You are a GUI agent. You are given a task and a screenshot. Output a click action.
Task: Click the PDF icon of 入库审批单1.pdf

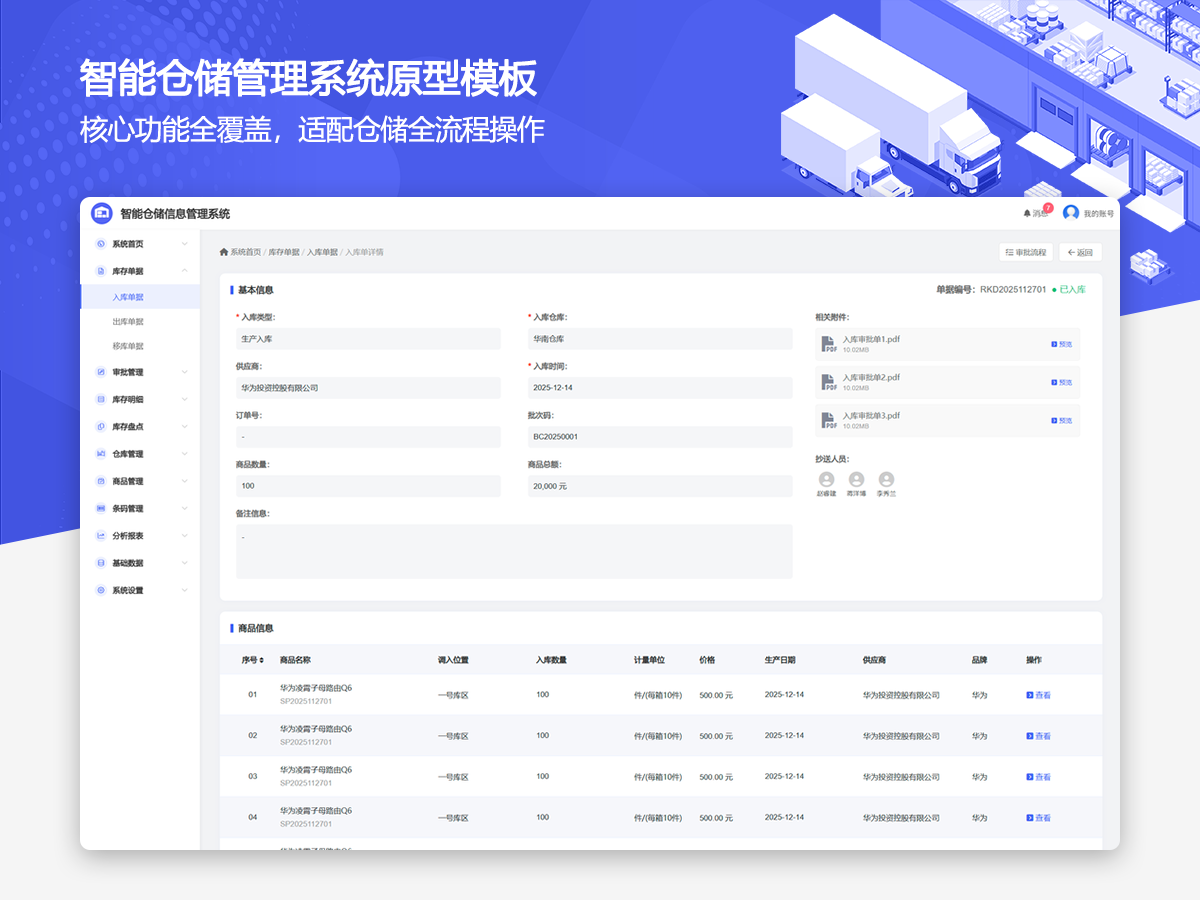point(828,344)
